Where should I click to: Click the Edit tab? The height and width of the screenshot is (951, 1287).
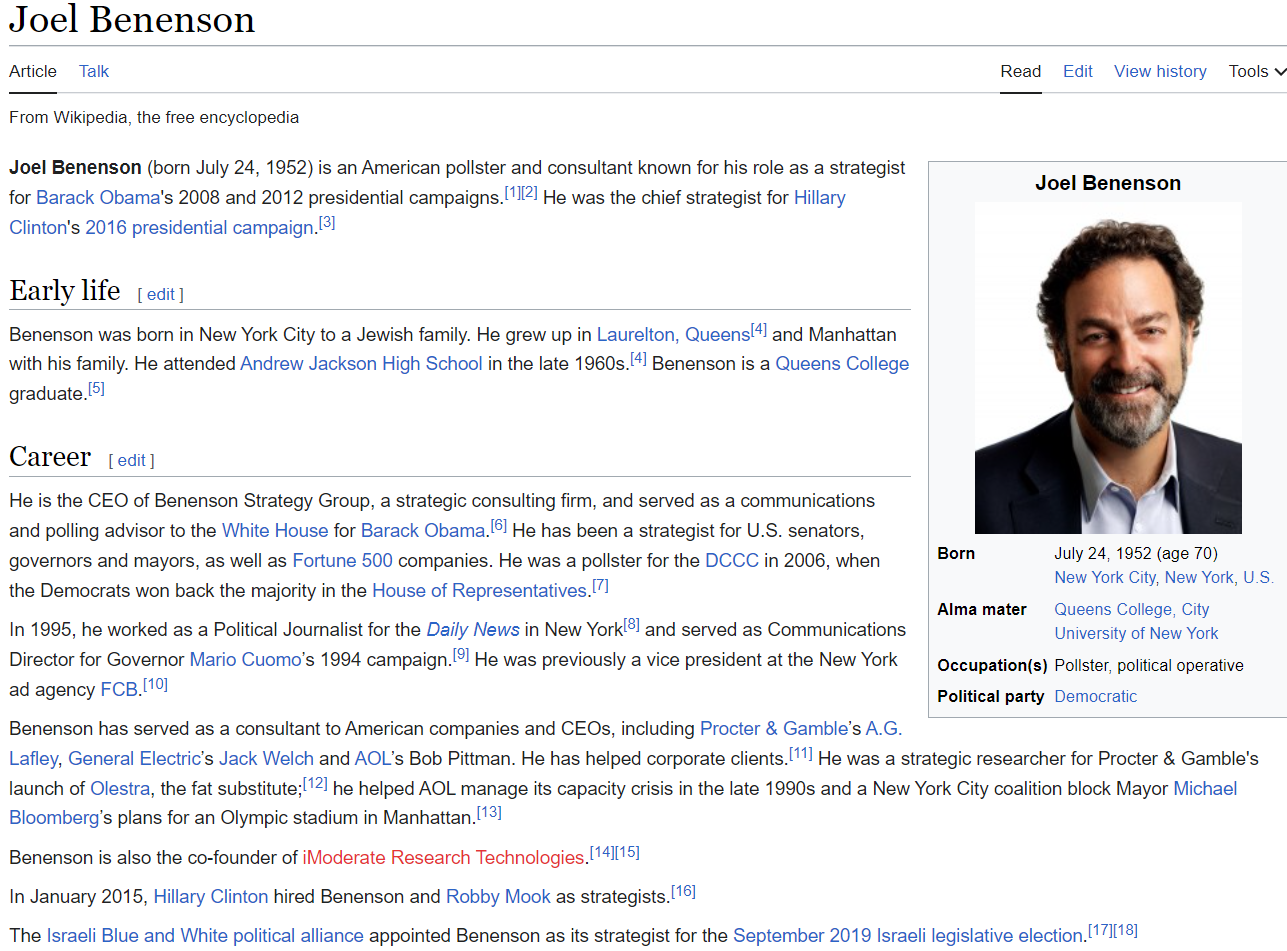pos(1078,71)
